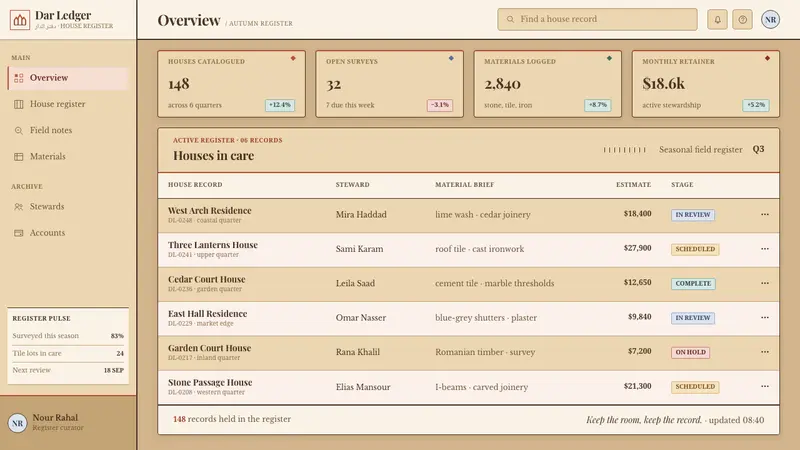Open the more menu for Cedar Court House
The image size is (800, 450).
(765, 283)
